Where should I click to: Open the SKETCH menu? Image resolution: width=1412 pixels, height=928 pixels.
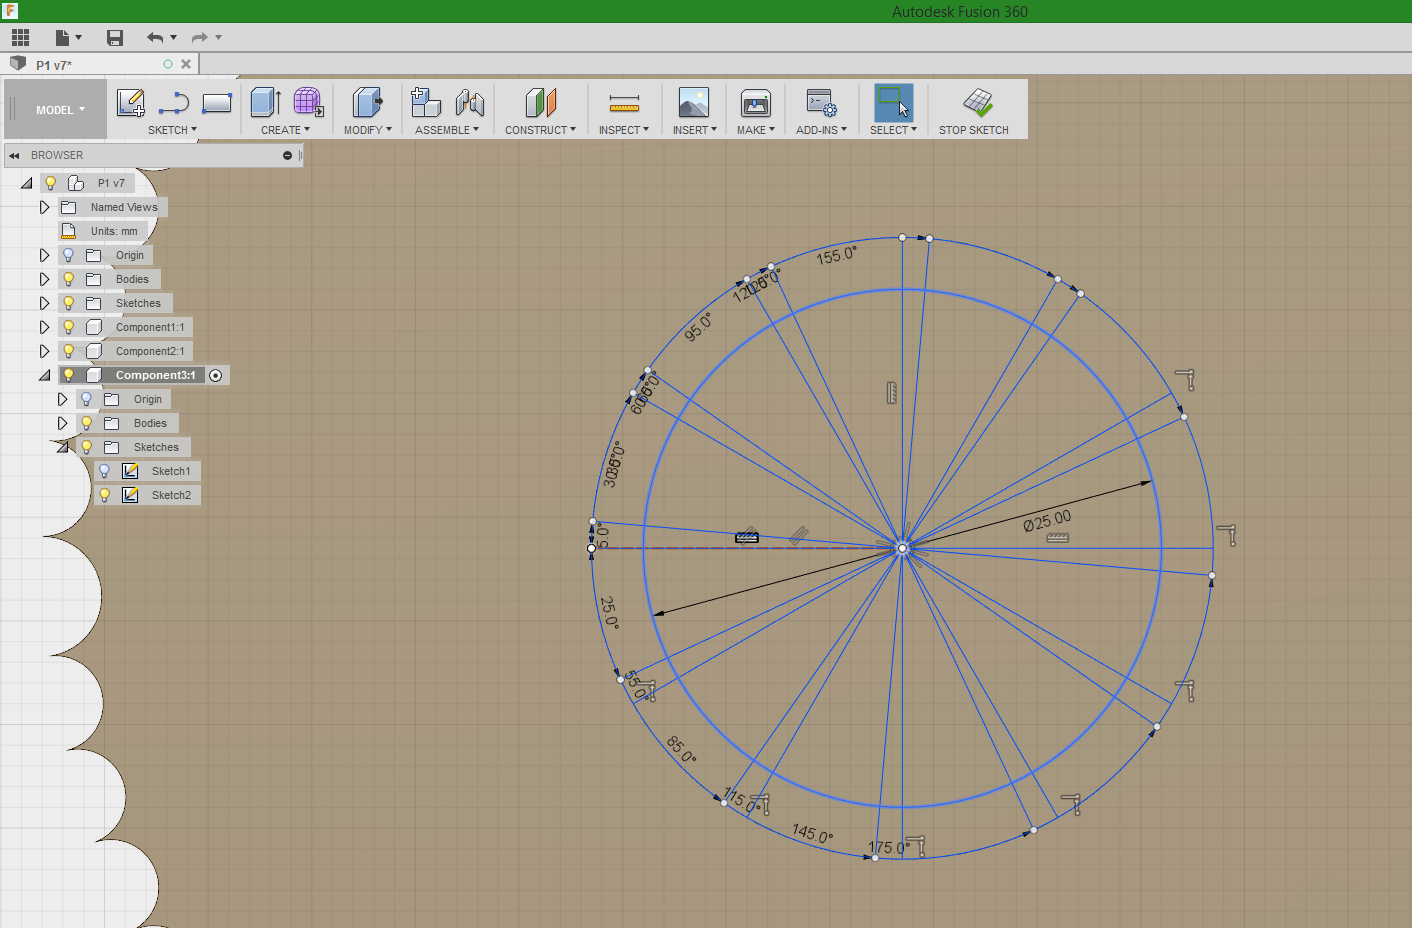tap(172, 130)
